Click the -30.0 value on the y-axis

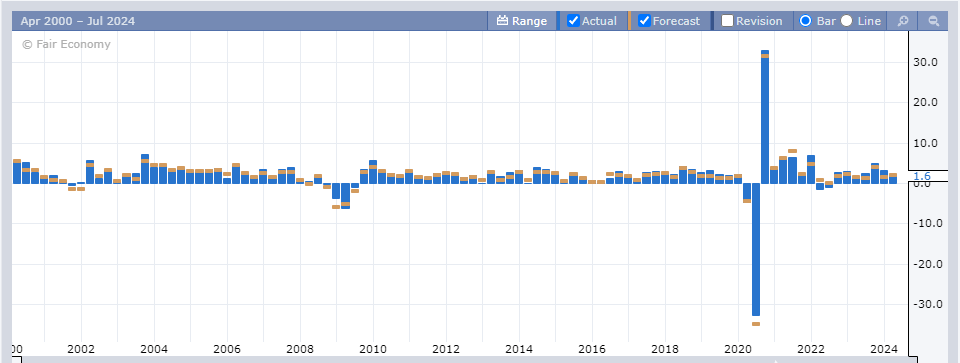coord(924,305)
